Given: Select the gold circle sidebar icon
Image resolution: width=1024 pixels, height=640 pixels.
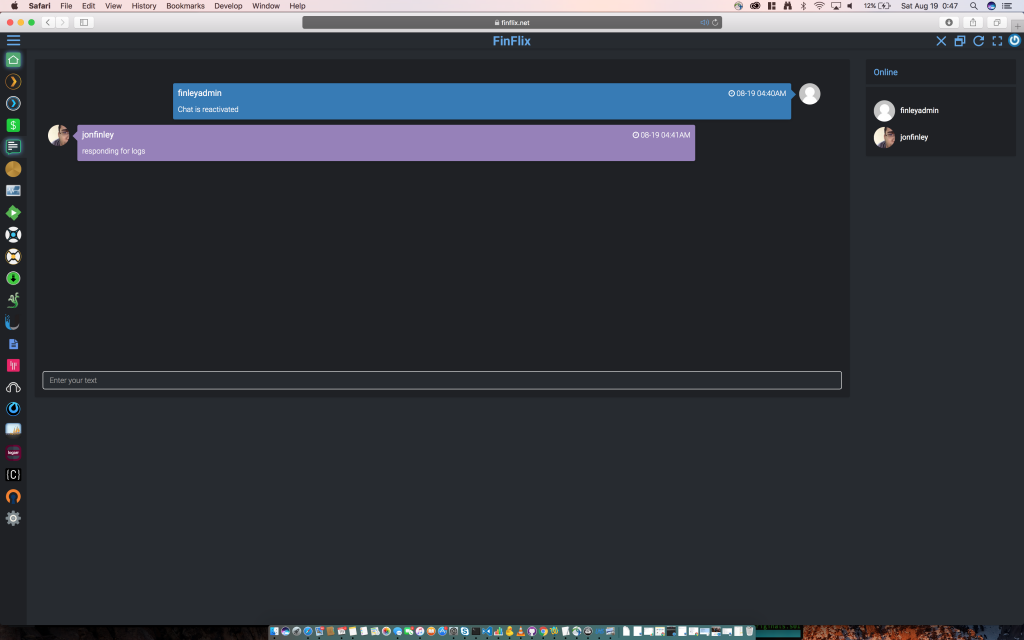Looking at the screenshot, I should (x=13, y=169).
